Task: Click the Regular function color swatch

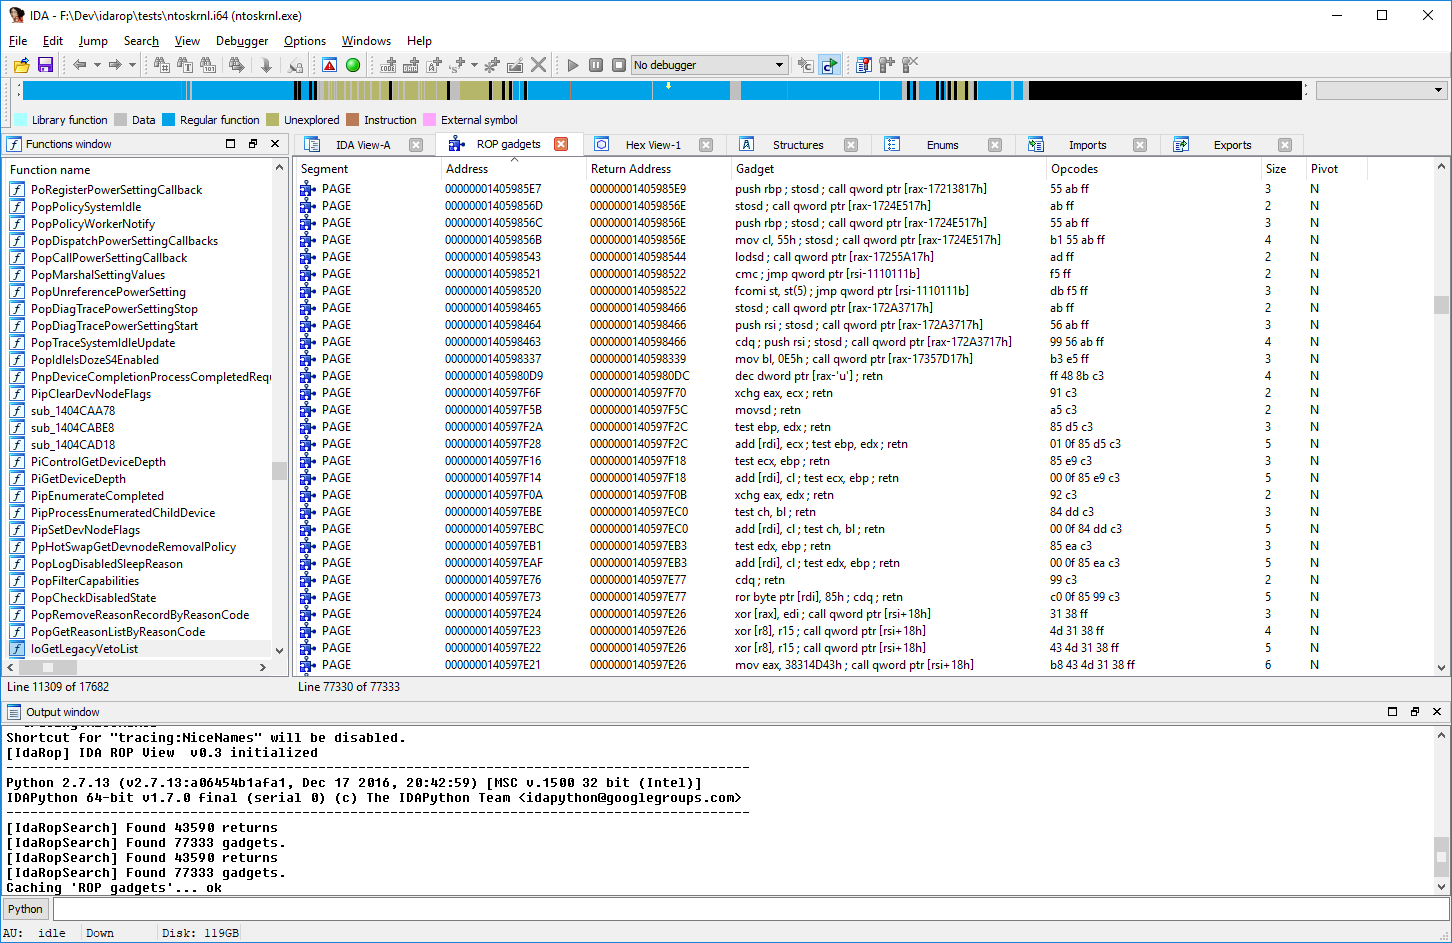Action: point(169,120)
